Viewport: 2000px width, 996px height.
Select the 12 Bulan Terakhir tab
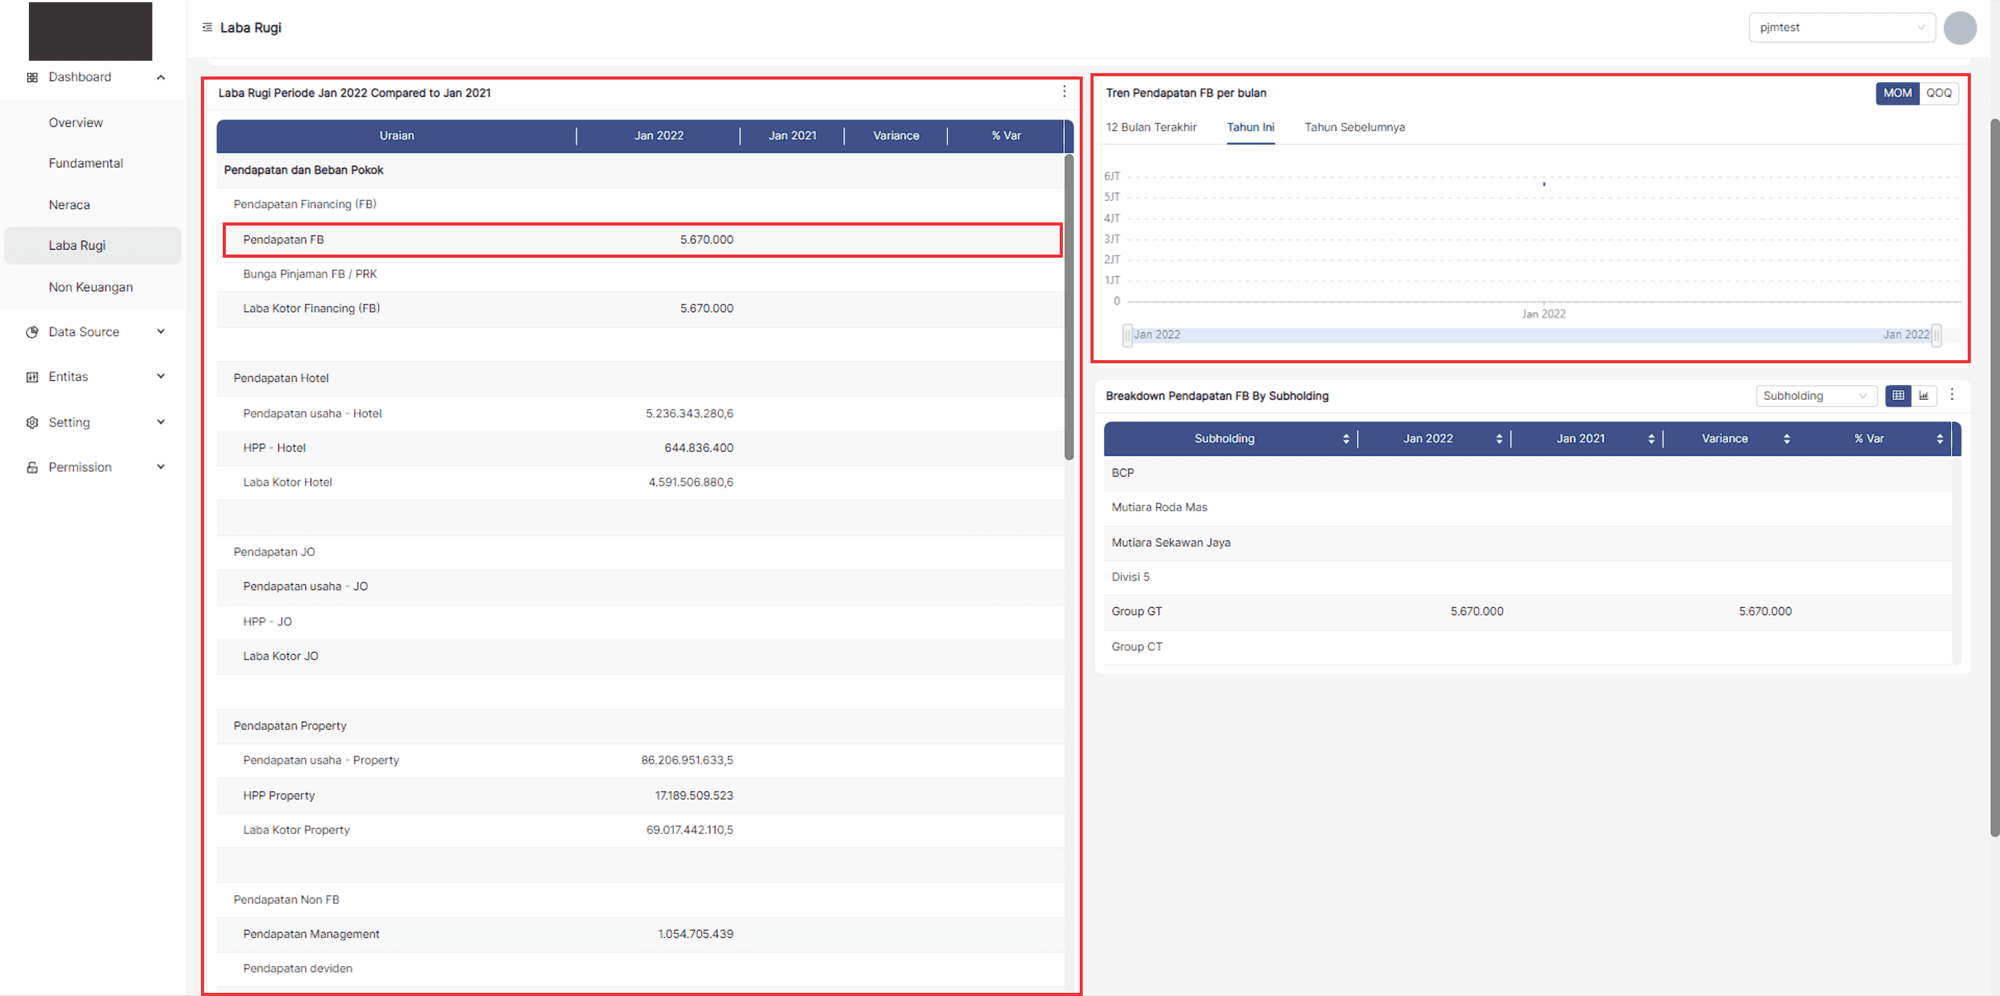[1151, 128]
